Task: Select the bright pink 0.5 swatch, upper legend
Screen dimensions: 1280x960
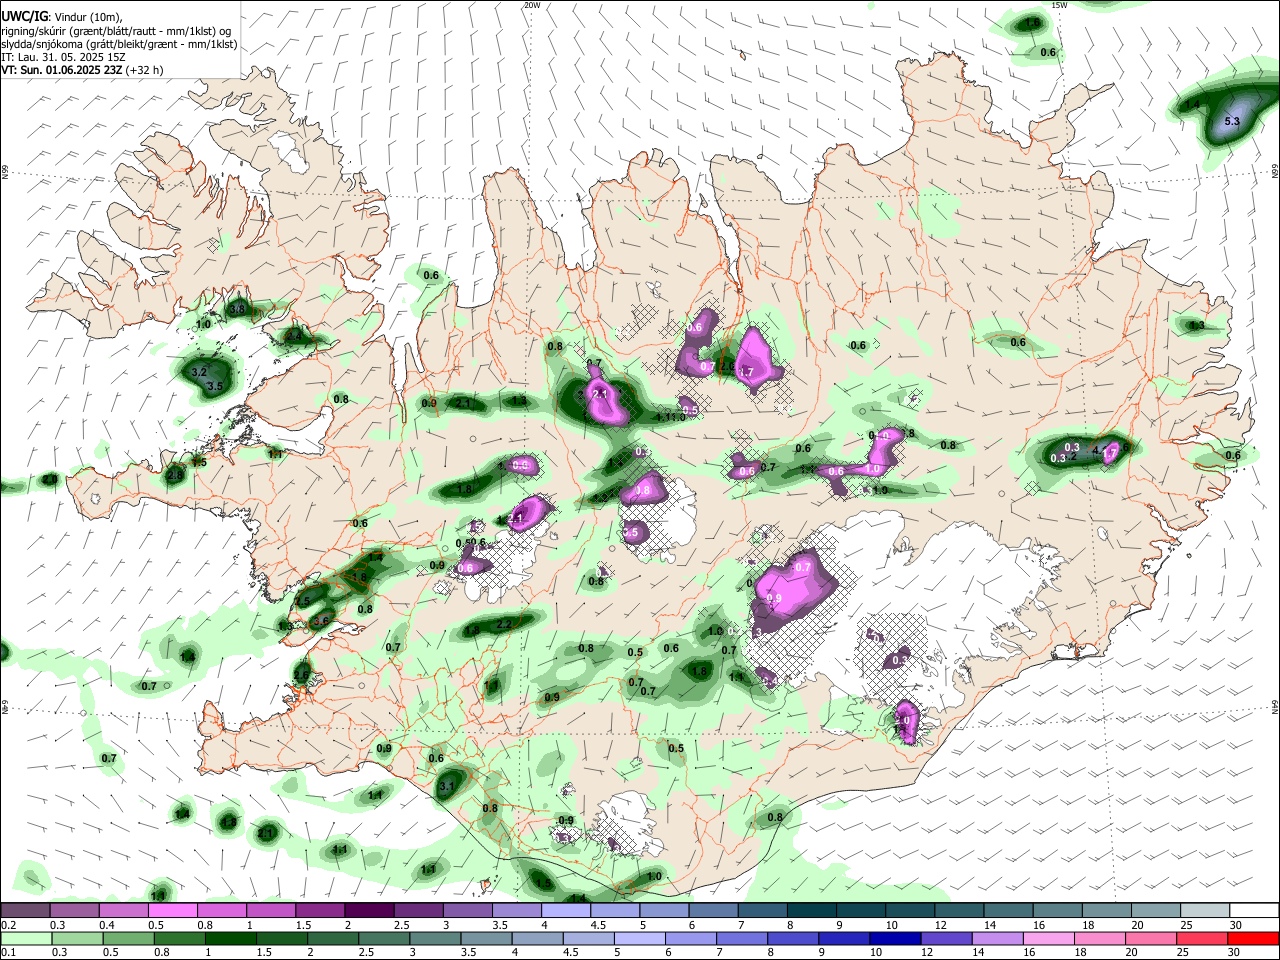Action: coord(172,911)
